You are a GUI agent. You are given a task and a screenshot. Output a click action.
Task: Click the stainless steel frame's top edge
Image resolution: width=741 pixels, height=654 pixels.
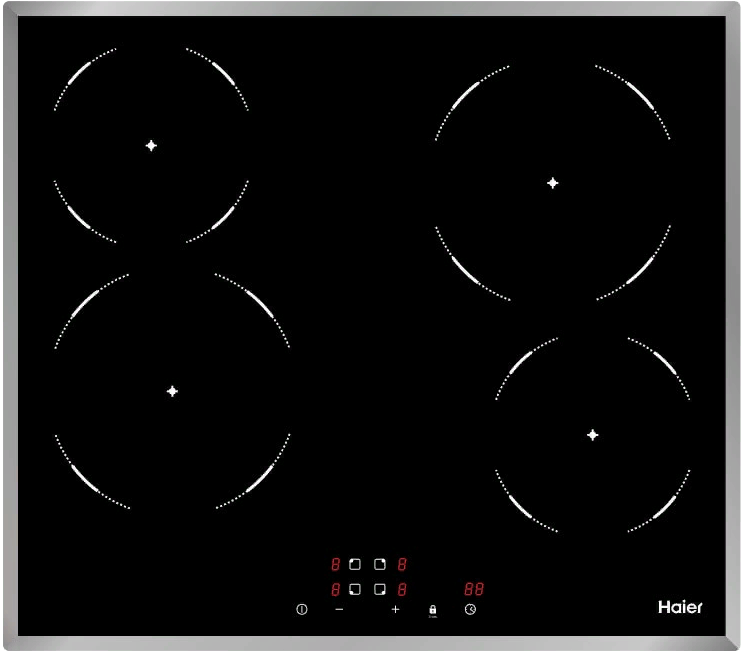pos(370,9)
